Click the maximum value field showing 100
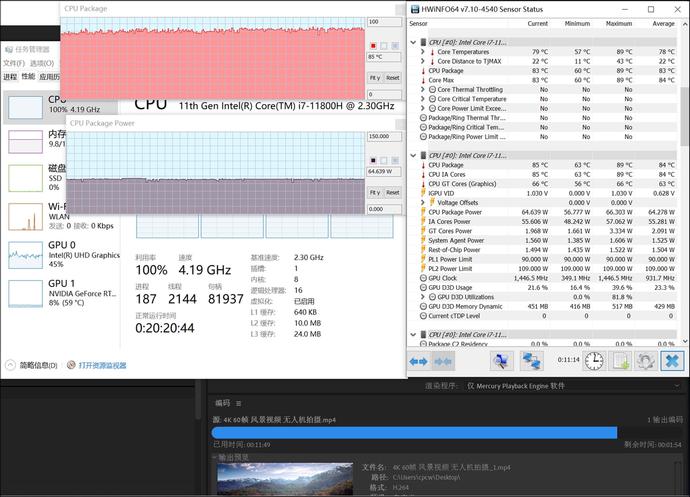Image resolution: width=690 pixels, height=497 pixels. click(x=384, y=22)
